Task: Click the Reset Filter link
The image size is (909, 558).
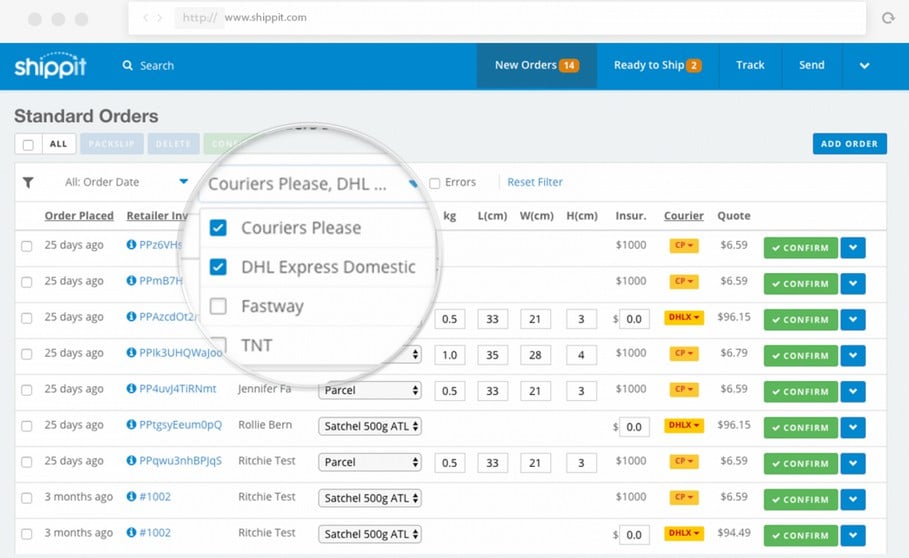Action: (535, 182)
